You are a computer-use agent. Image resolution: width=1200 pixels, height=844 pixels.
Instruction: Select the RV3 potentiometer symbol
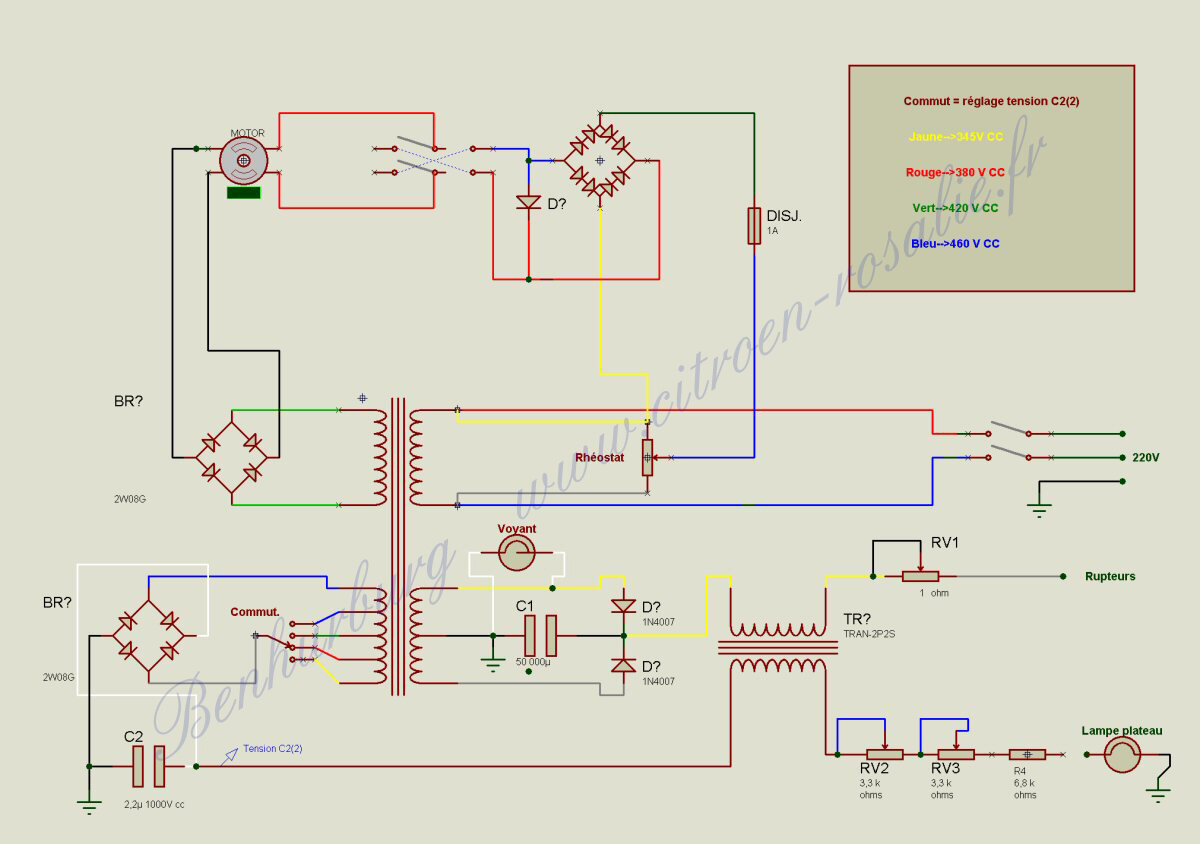(956, 754)
